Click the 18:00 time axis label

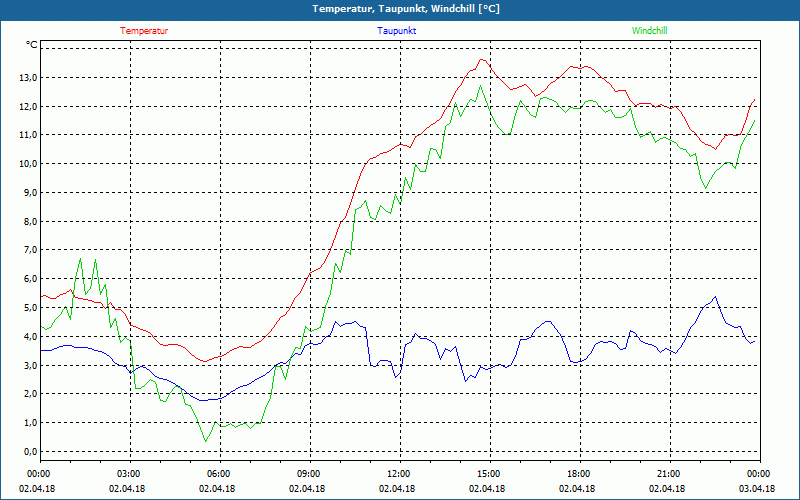tap(578, 474)
